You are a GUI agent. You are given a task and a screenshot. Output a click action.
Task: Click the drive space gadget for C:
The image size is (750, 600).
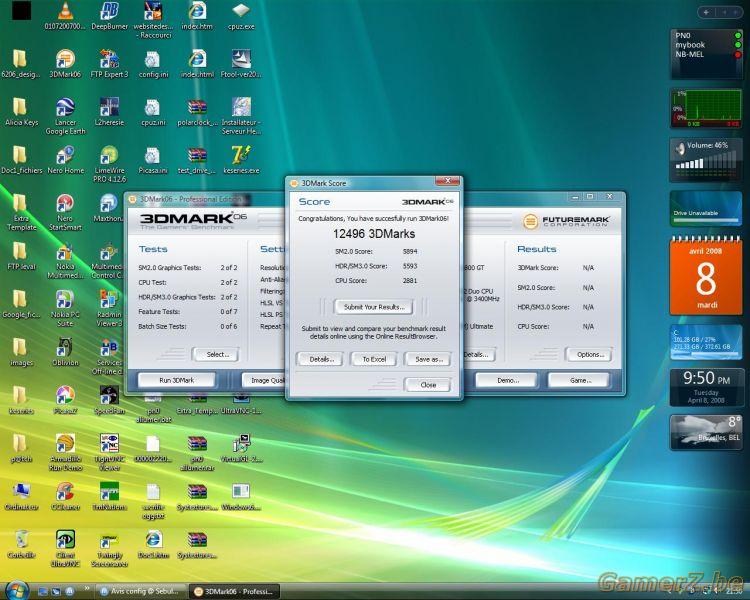706,342
